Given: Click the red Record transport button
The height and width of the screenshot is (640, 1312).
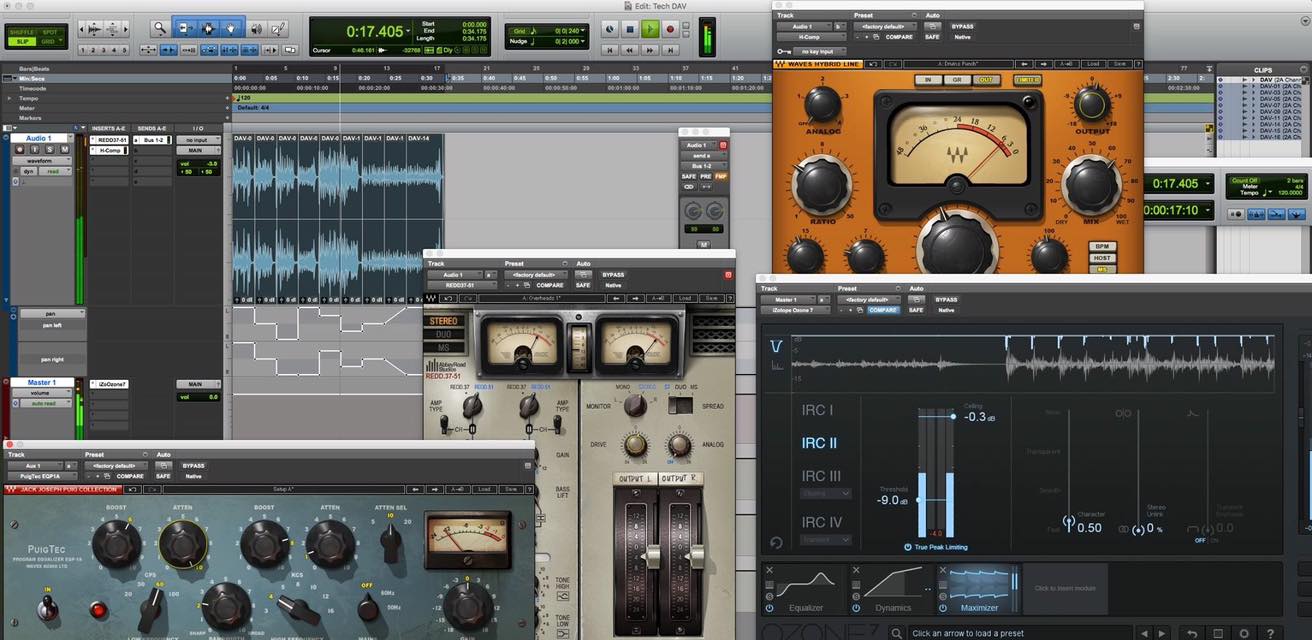Looking at the screenshot, I should point(672,29).
